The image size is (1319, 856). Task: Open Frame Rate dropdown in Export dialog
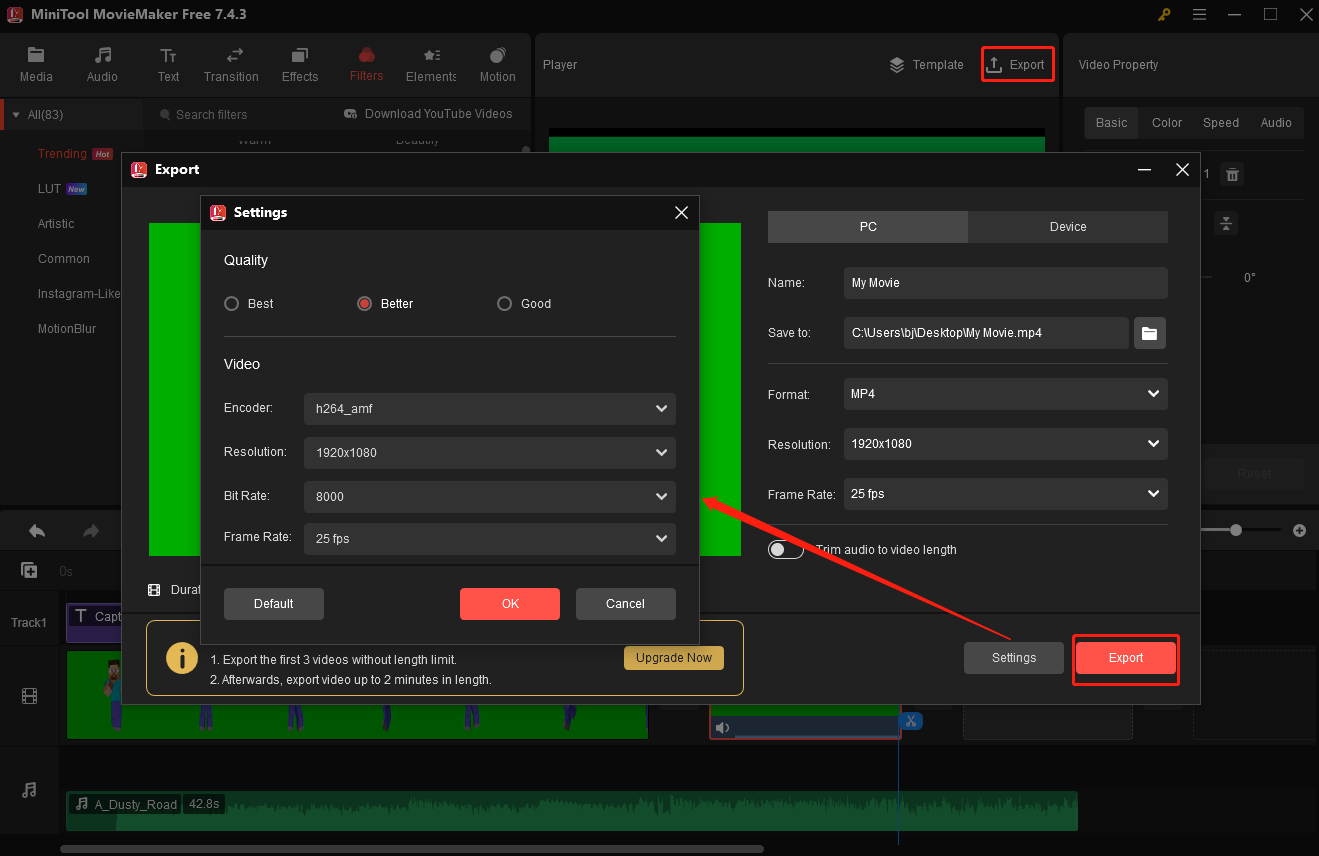coord(1006,494)
